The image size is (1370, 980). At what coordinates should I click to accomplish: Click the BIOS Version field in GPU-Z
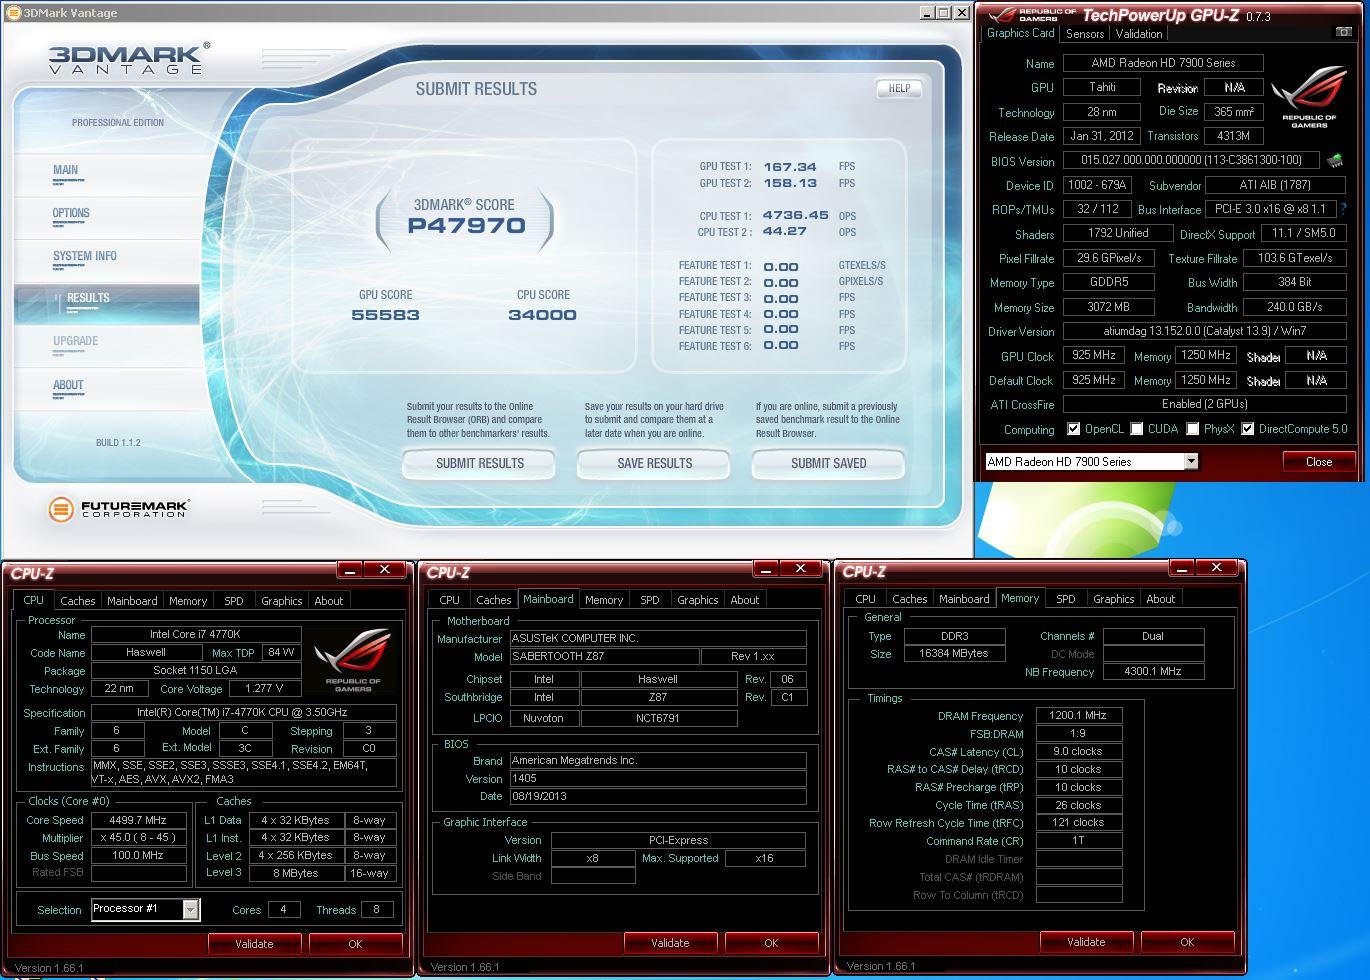tap(1191, 160)
